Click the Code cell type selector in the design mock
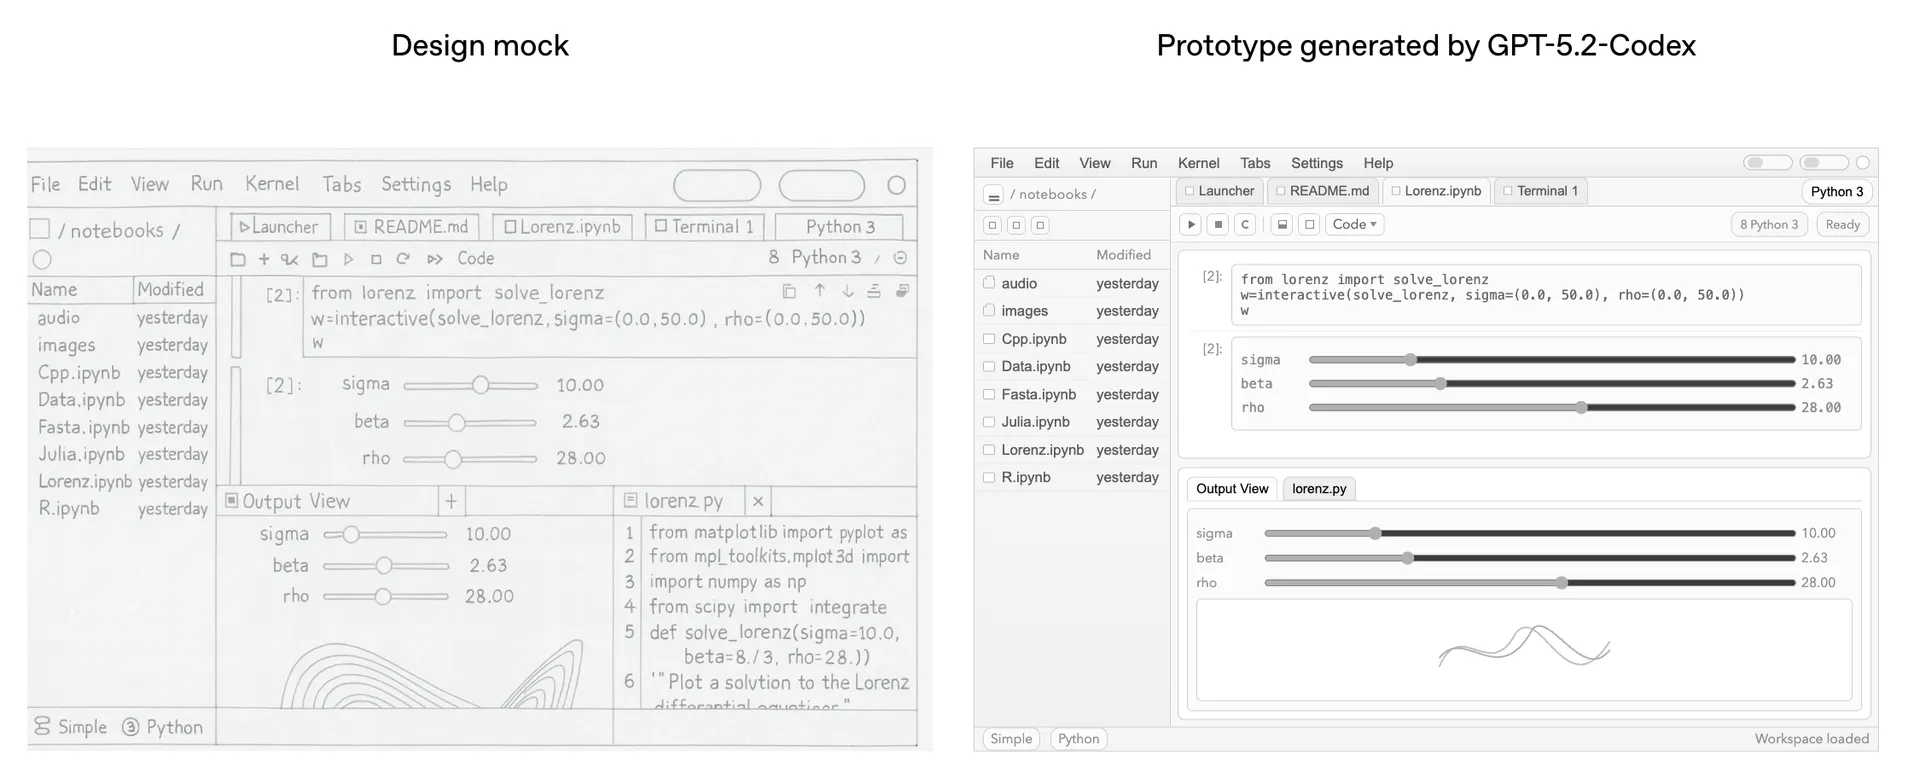1920x768 pixels. coord(476,259)
